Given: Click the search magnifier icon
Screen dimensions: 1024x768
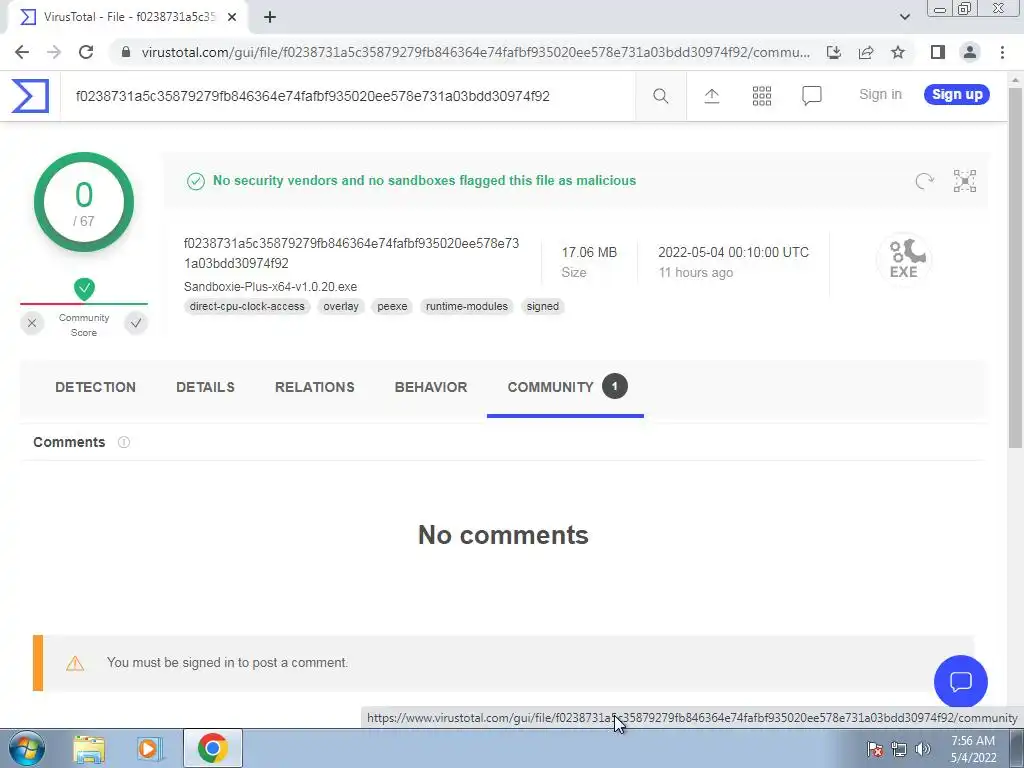Looking at the screenshot, I should coord(661,96).
